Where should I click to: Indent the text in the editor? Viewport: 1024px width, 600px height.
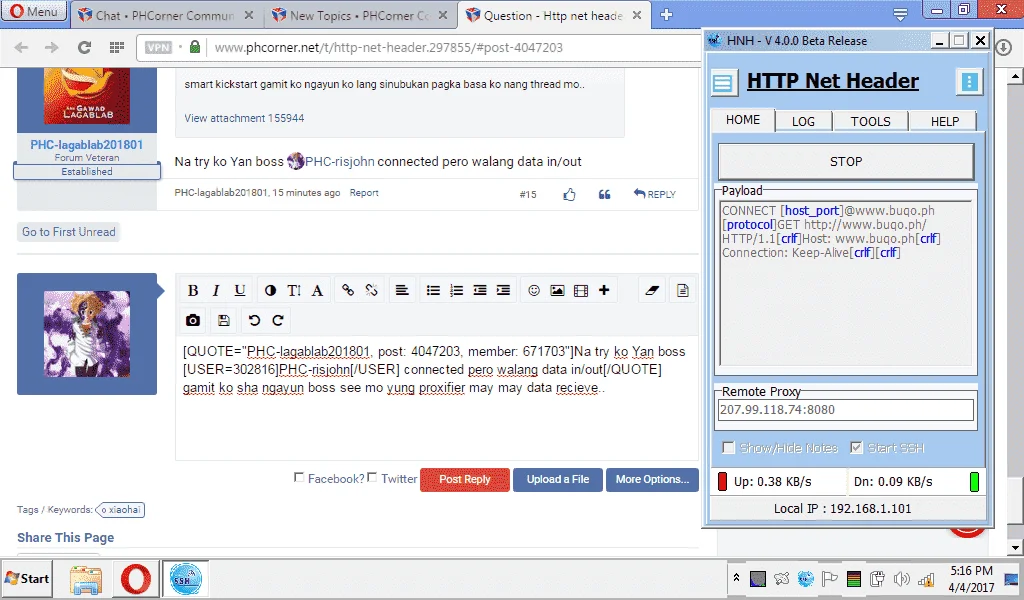[504, 291]
